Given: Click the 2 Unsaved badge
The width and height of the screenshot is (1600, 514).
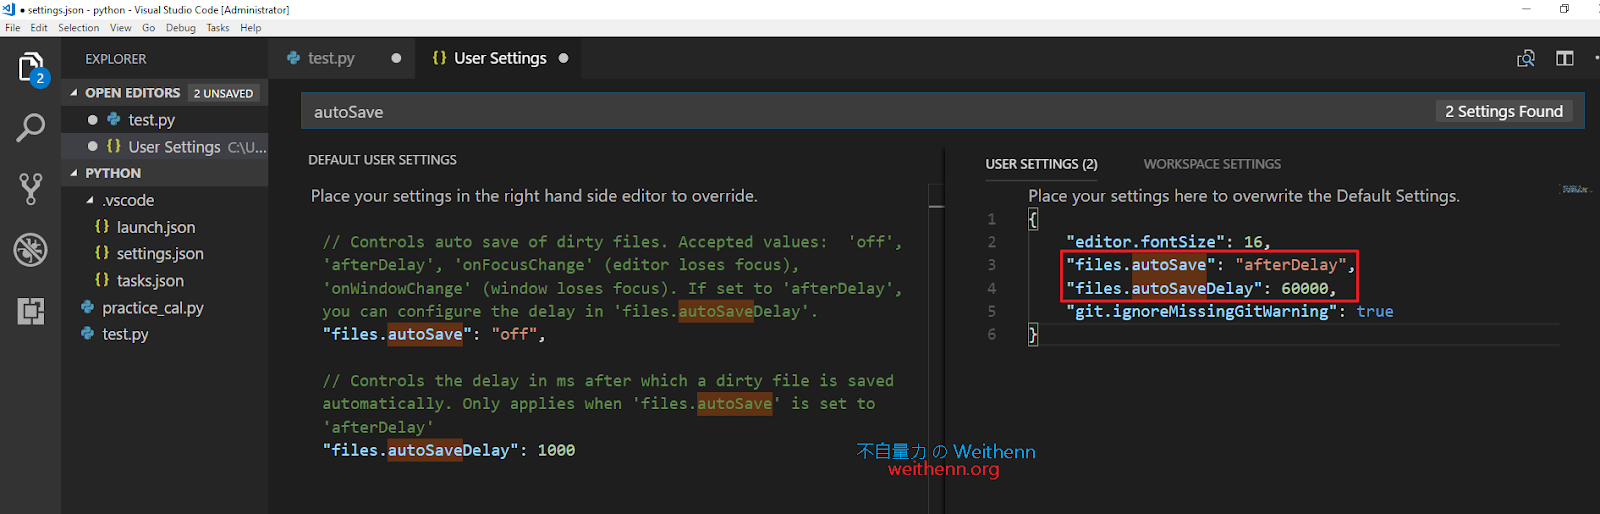Looking at the screenshot, I should (x=223, y=93).
